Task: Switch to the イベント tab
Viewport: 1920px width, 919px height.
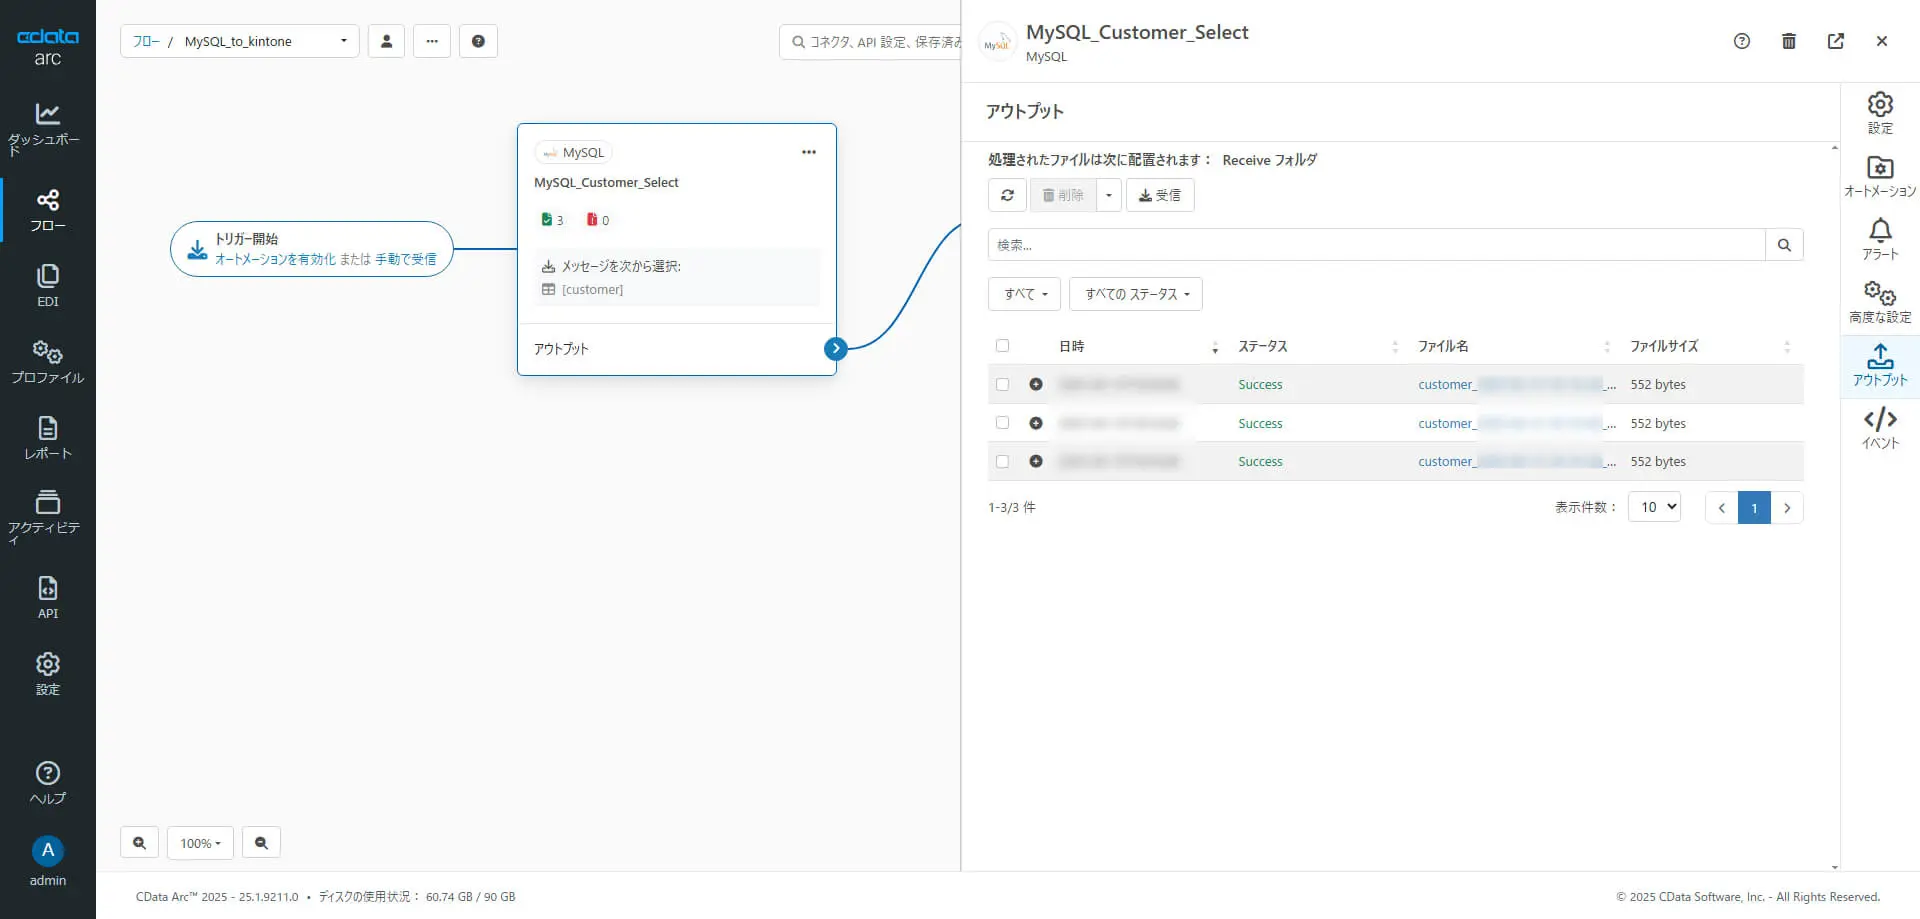Action: click(x=1879, y=428)
